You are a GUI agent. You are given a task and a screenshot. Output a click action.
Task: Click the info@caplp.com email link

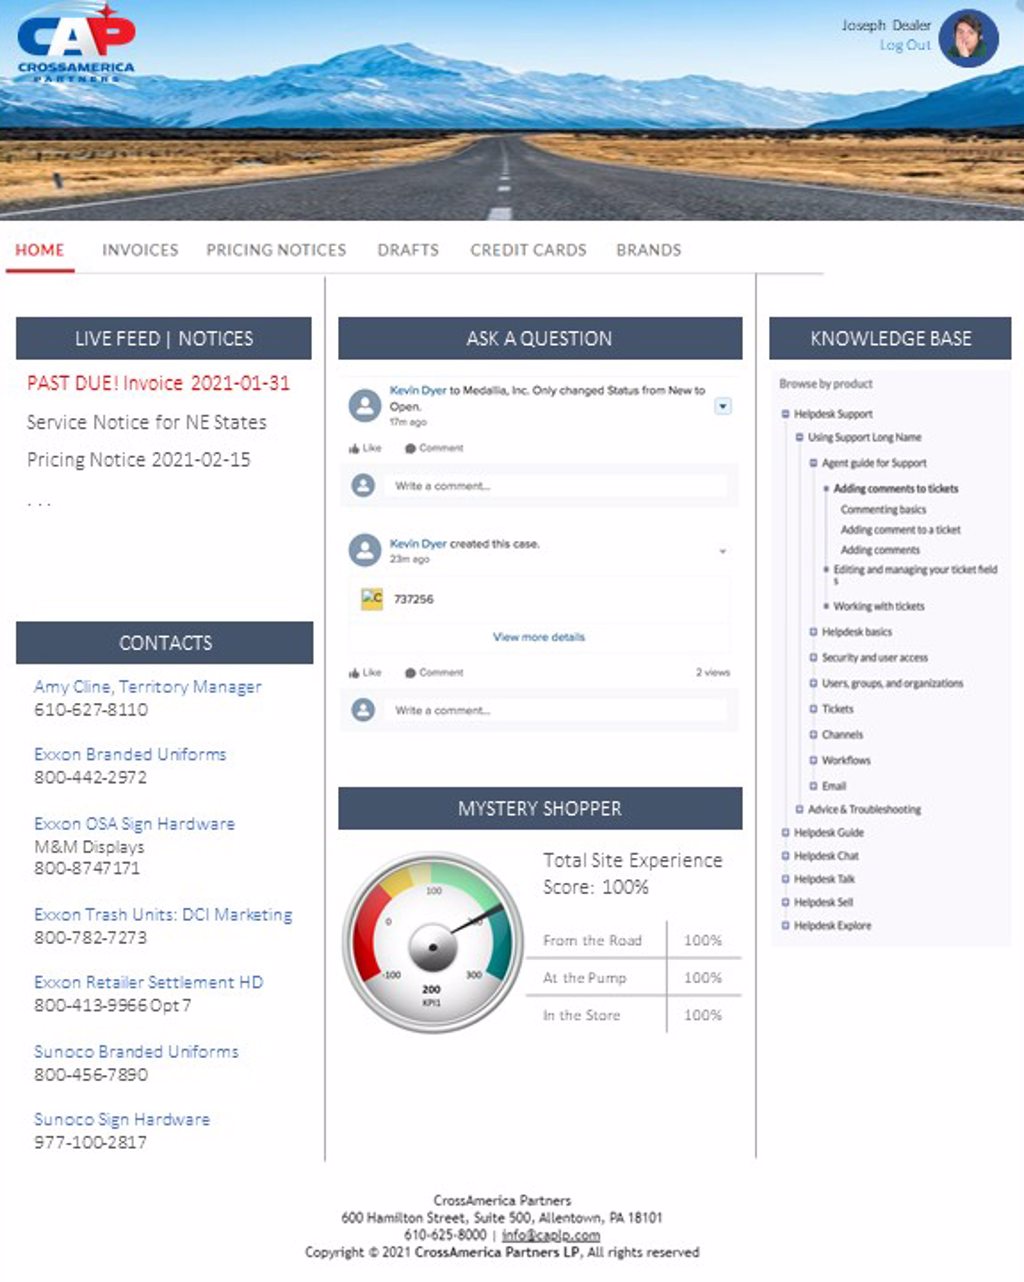coord(551,1235)
